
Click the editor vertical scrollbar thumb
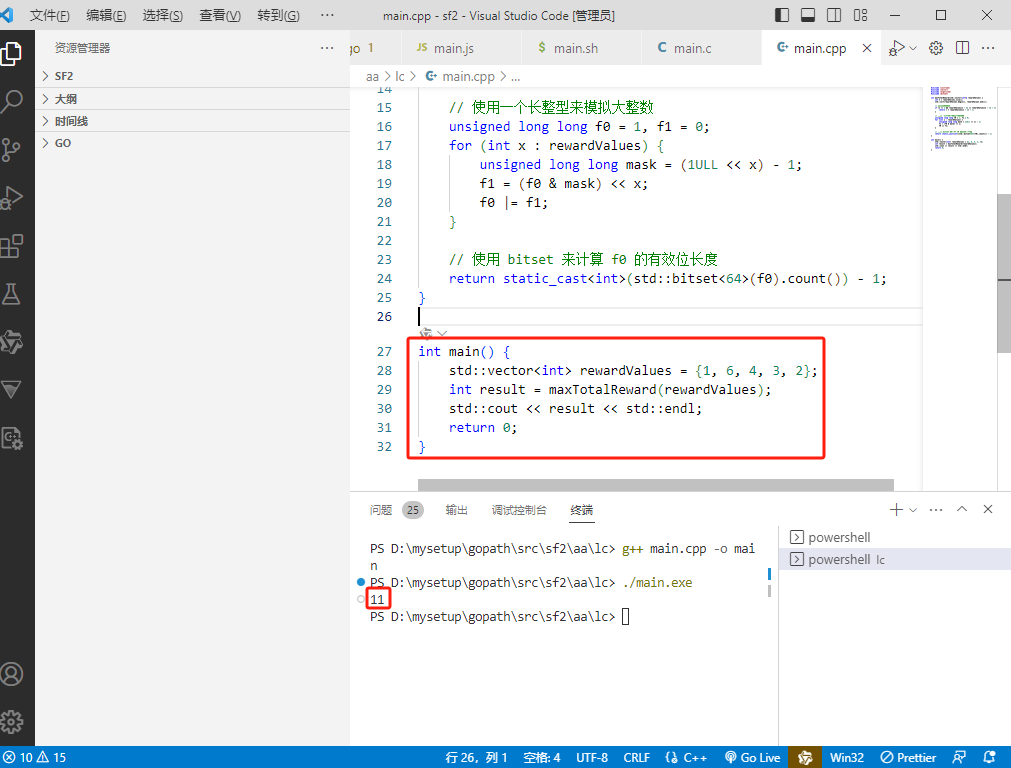(1004, 273)
